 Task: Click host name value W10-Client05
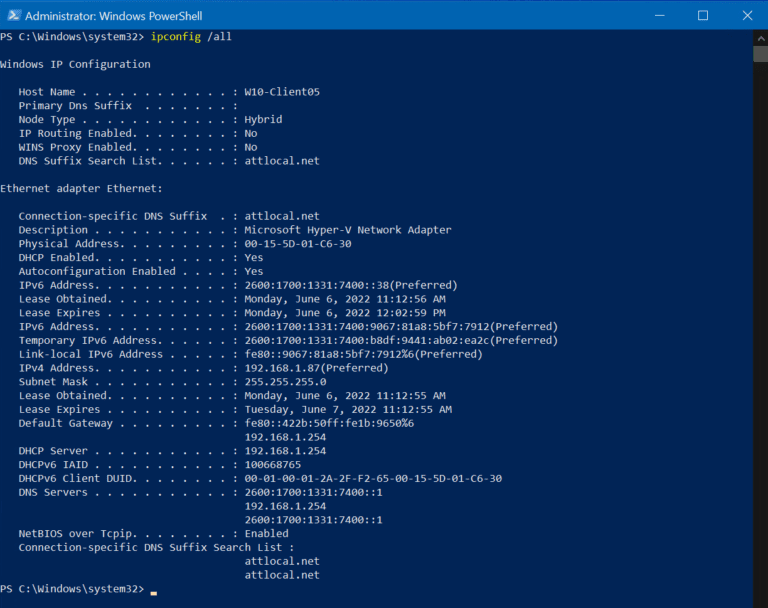[282, 92]
